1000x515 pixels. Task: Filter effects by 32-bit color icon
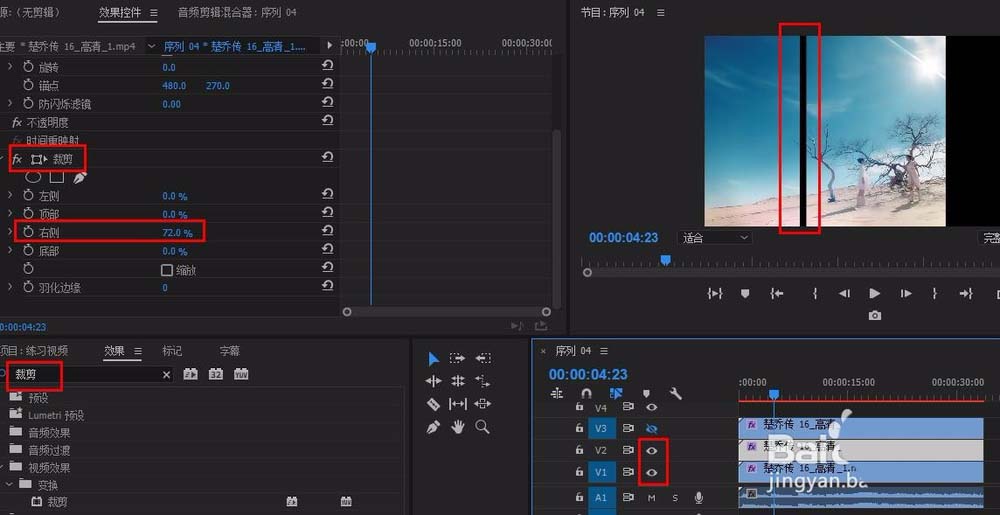(216, 374)
